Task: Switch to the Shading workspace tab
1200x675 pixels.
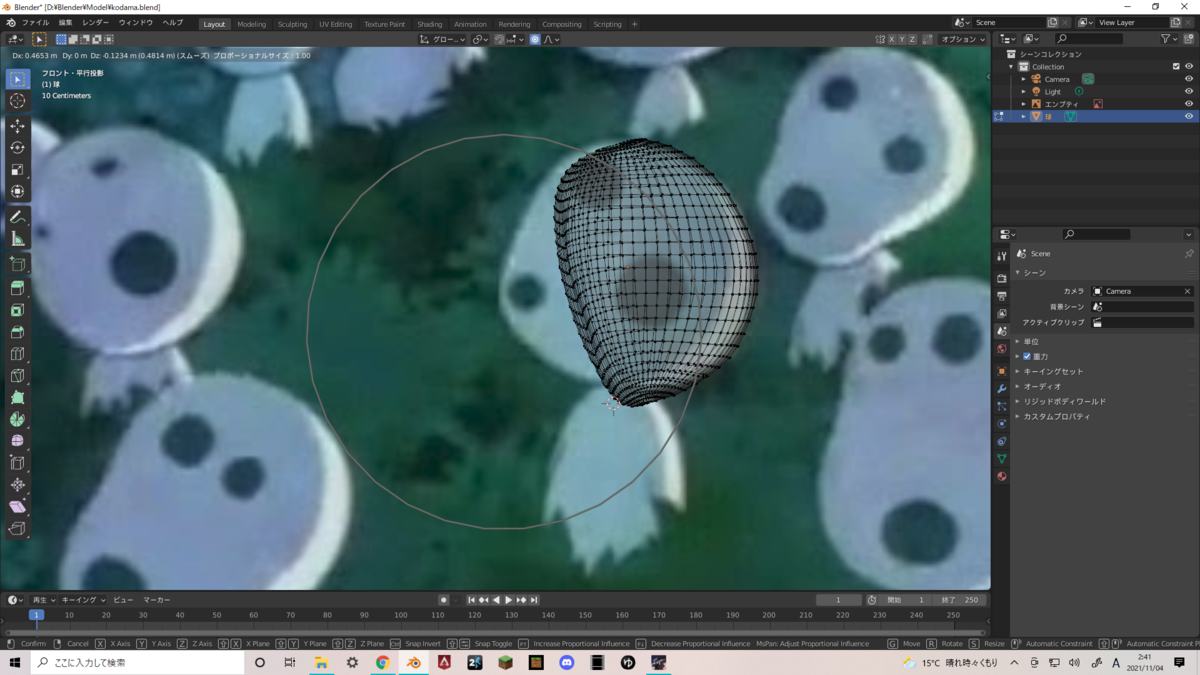Action: (x=430, y=24)
